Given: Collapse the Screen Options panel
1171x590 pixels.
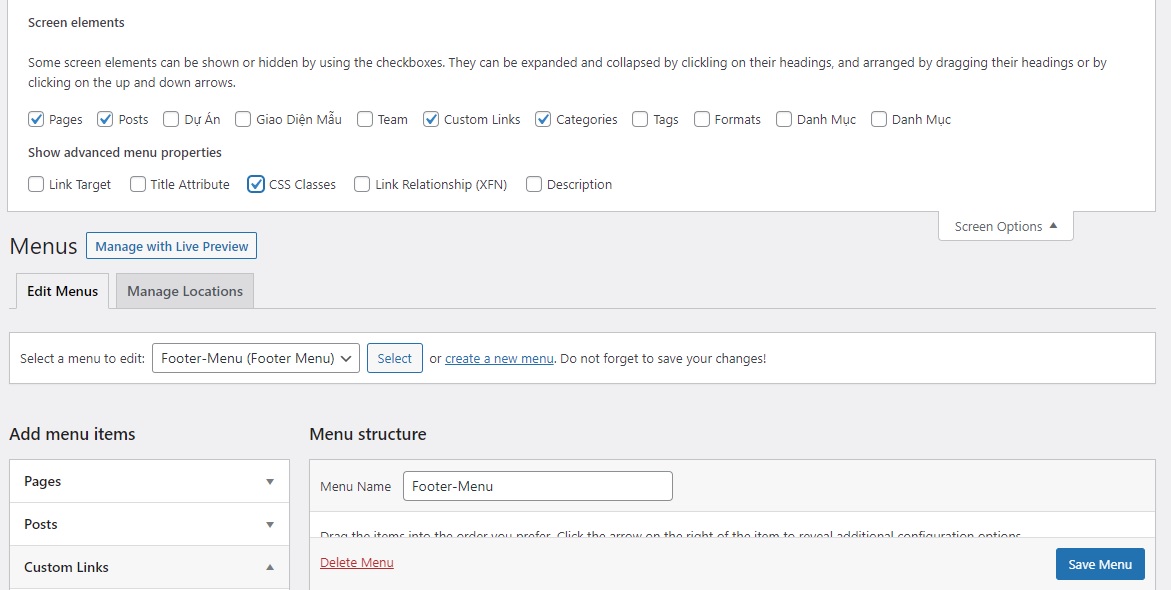Looking at the screenshot, I should tap(1005, 226).
